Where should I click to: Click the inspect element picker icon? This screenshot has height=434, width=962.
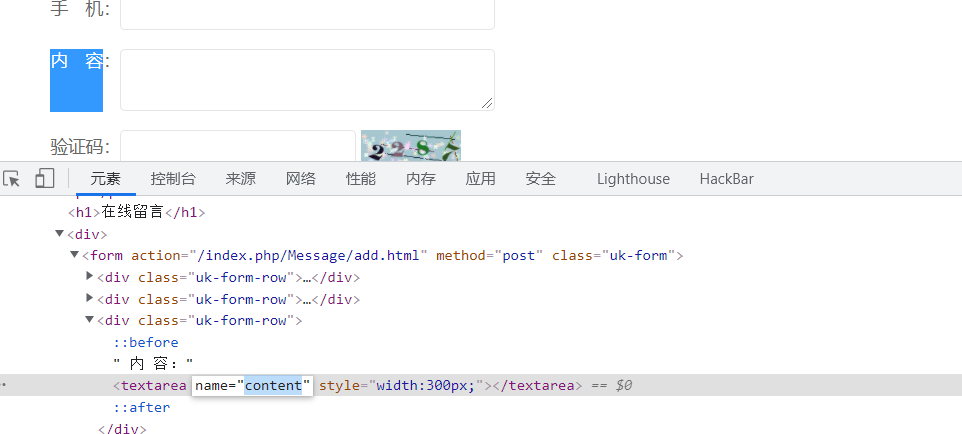pos(12,179)
